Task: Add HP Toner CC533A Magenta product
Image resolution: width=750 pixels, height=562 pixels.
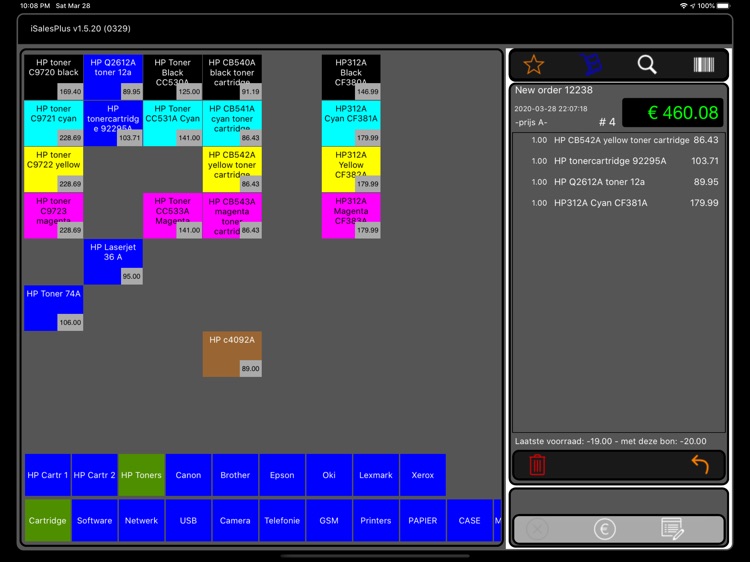Action: (x=172, y=216)
